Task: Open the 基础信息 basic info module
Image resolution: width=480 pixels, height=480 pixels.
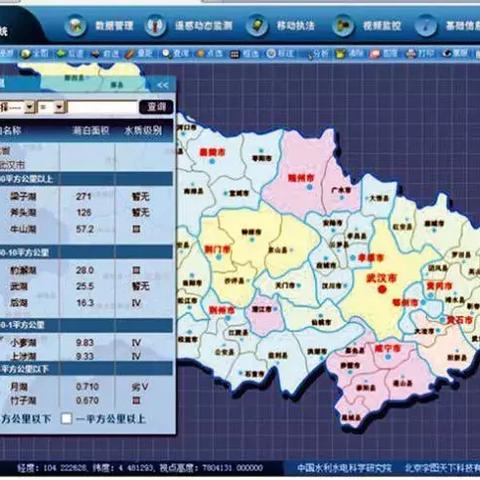Action: click(448, 25)
